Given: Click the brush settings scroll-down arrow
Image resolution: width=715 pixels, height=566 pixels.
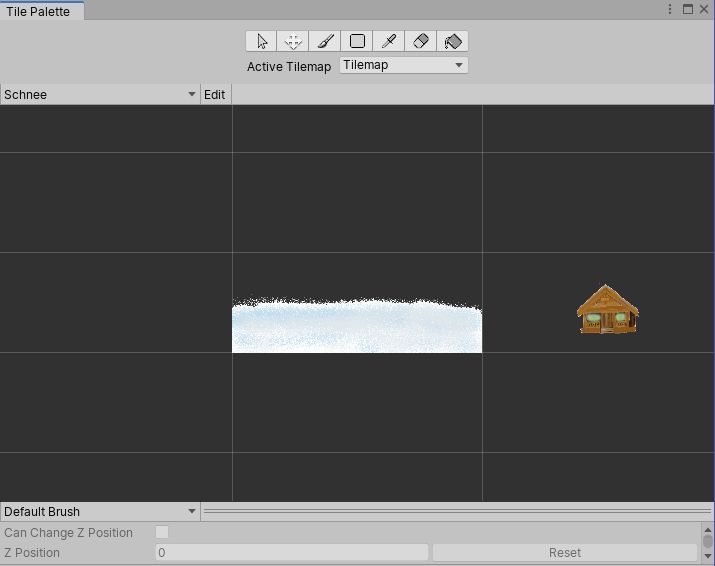Looking at the screenshot, I should tap(708, 556).
